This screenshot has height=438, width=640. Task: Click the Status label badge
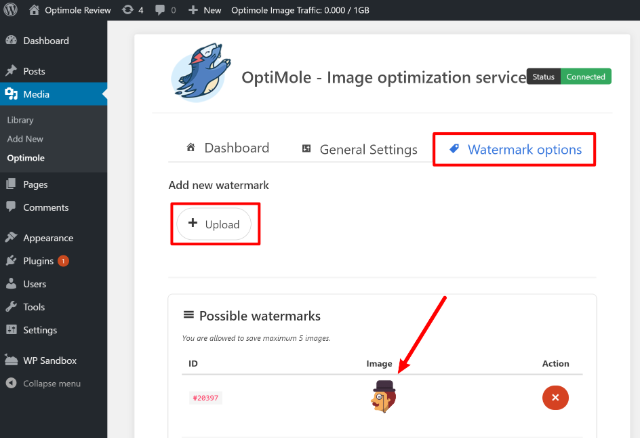click(543, 76)
